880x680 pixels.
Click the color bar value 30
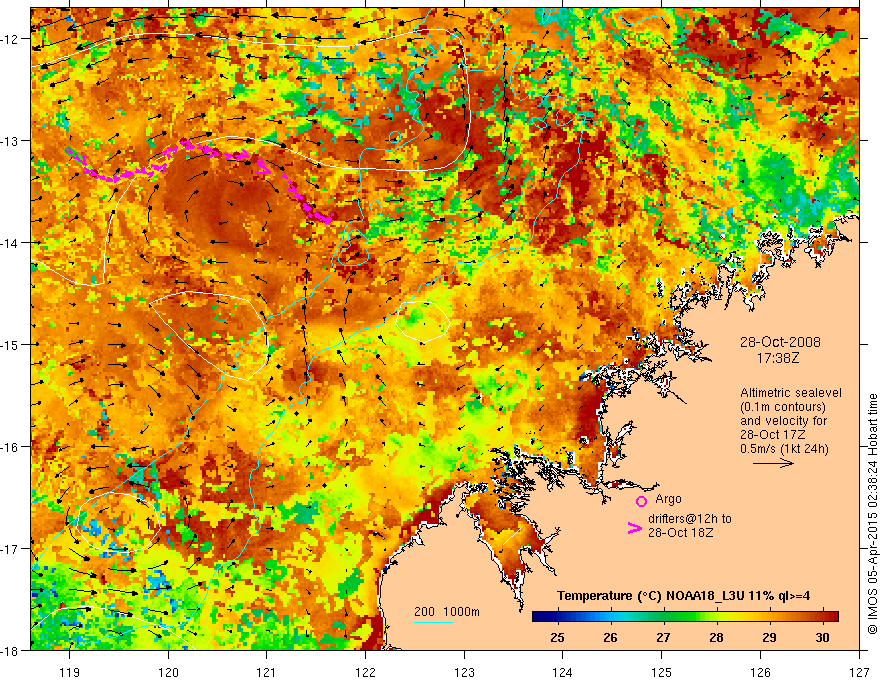[x=822, y=637]
